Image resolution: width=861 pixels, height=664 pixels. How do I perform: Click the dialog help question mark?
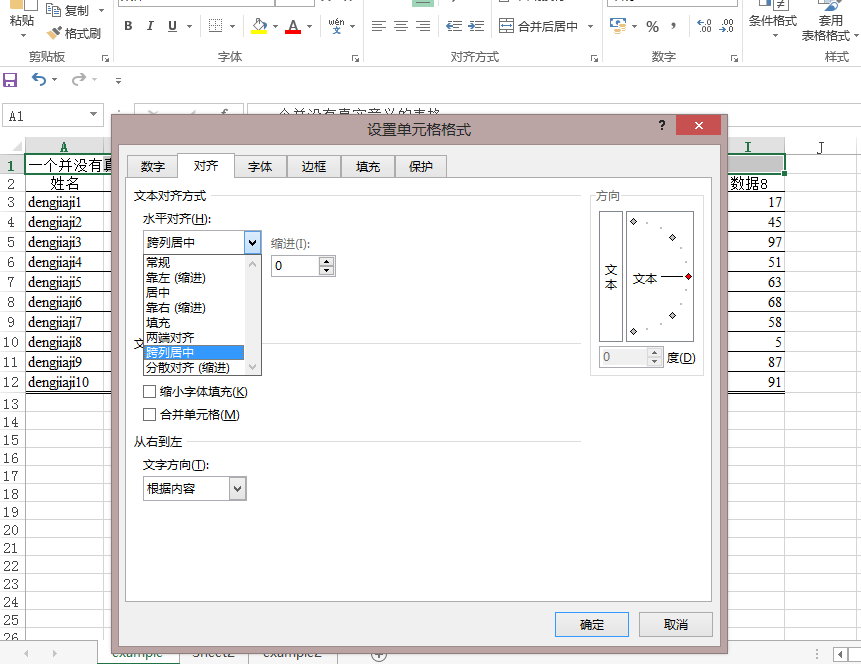tap(662, 125)
